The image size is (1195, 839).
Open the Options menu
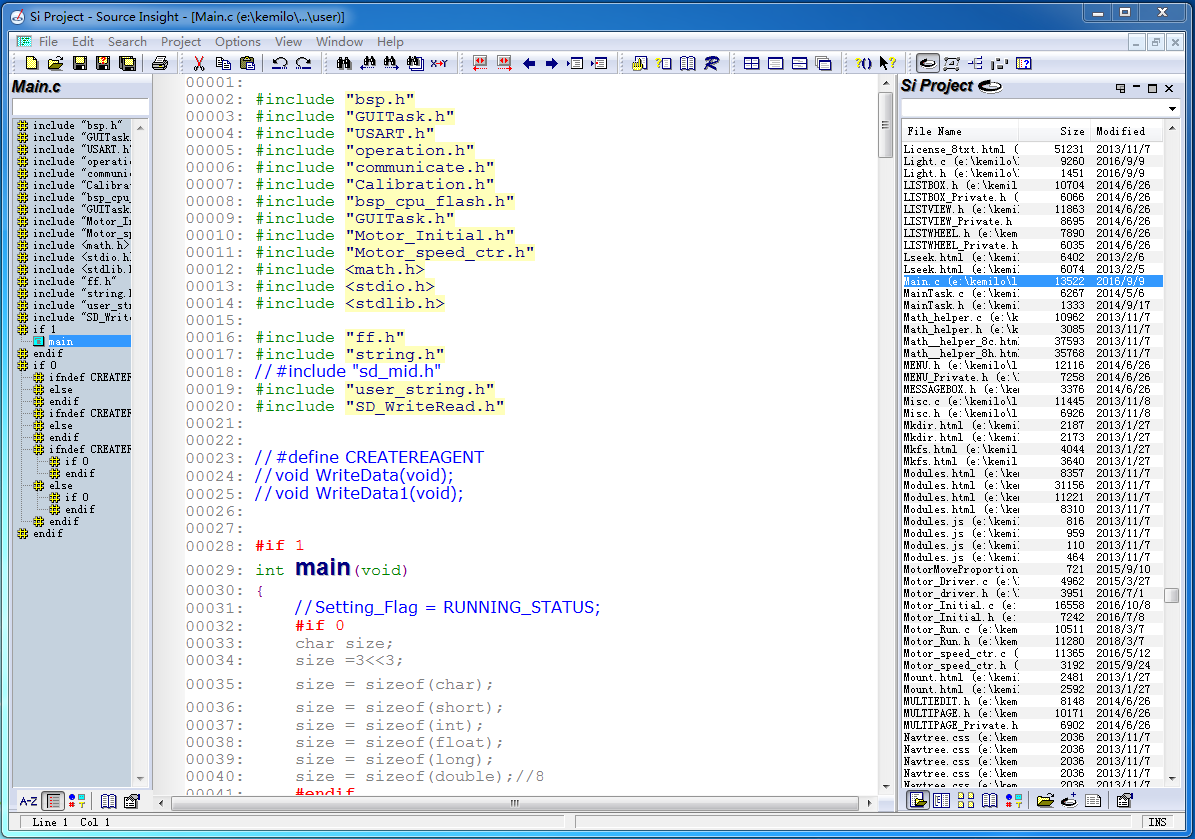pos(238,41)
